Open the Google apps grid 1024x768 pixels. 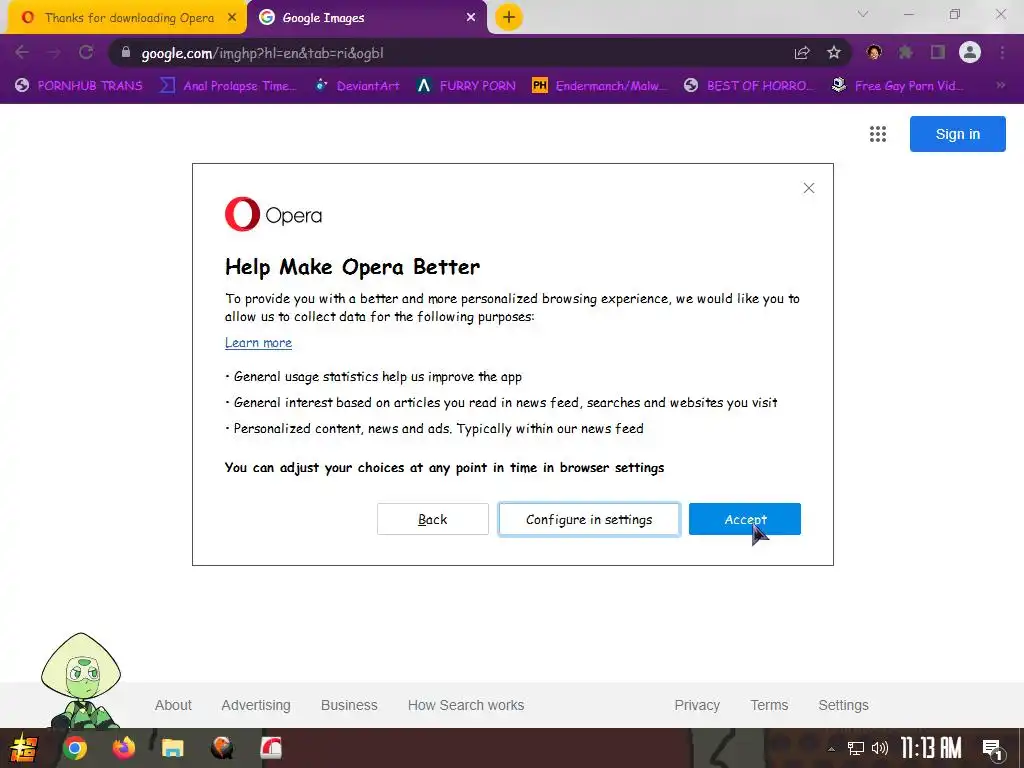878,134
